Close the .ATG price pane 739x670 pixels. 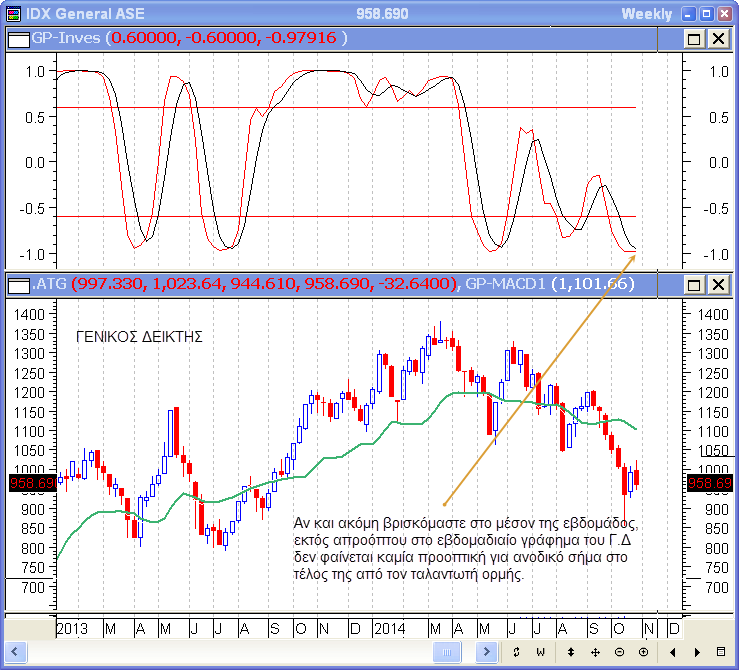point(718,284)
